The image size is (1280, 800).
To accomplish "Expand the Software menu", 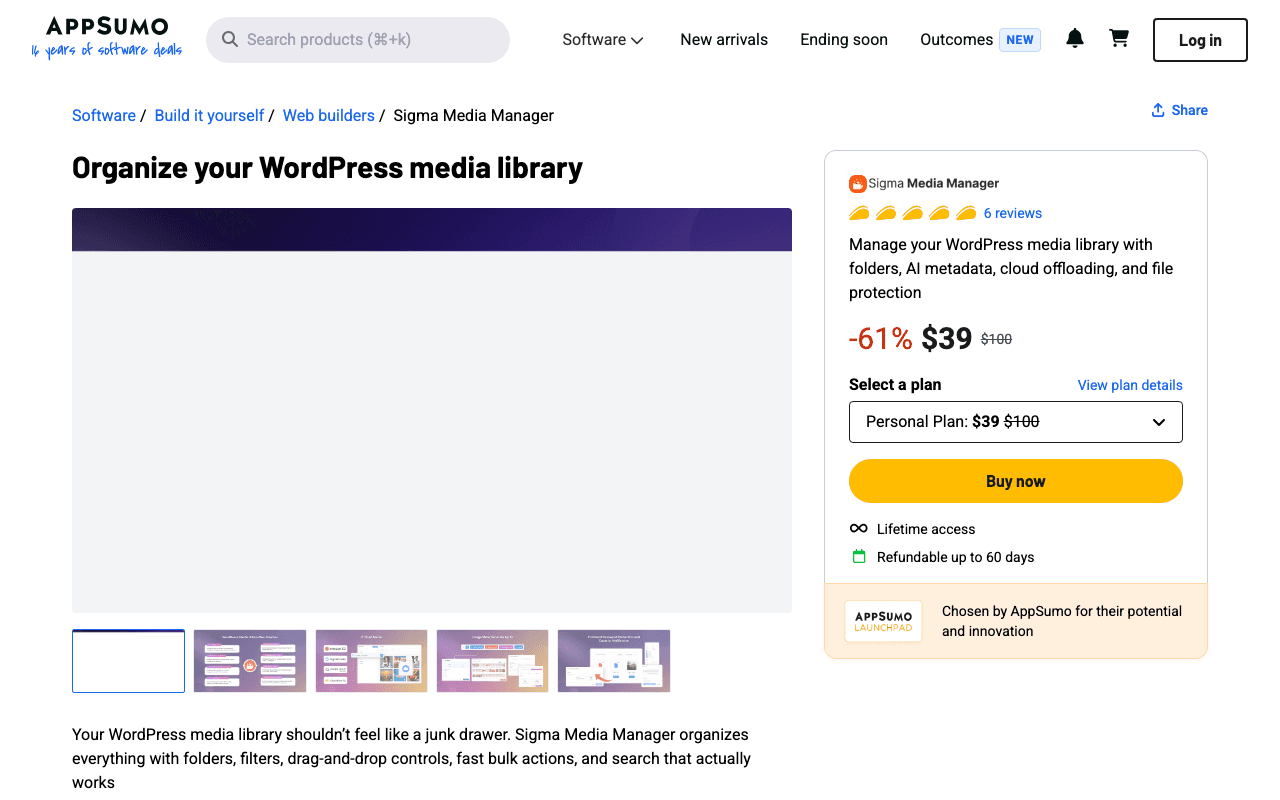I will click(x=603, y=40).
